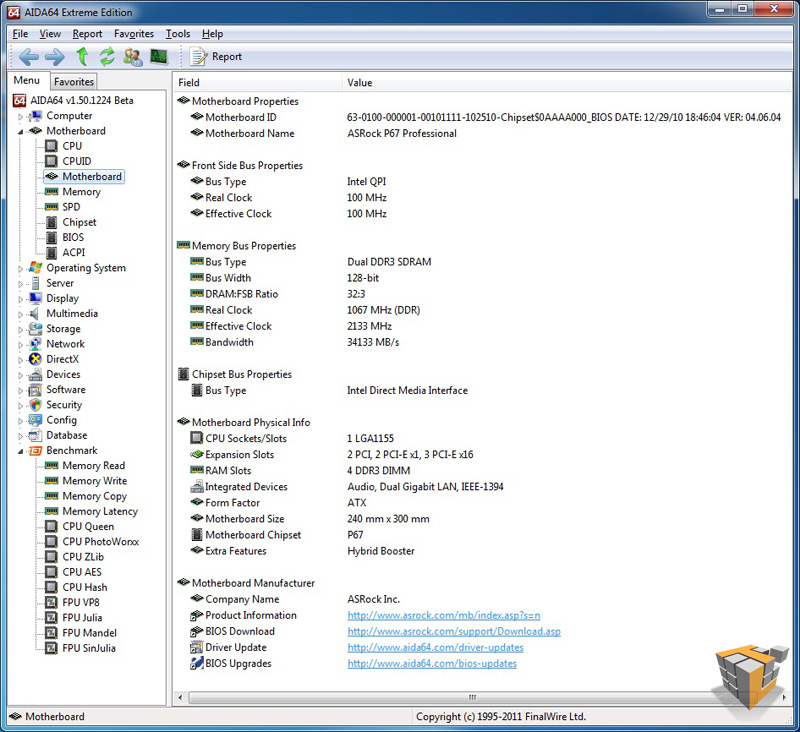Open the Favorites menu
Image resolution: width=800 pixels, height=732 pixels.
(134, 34)
